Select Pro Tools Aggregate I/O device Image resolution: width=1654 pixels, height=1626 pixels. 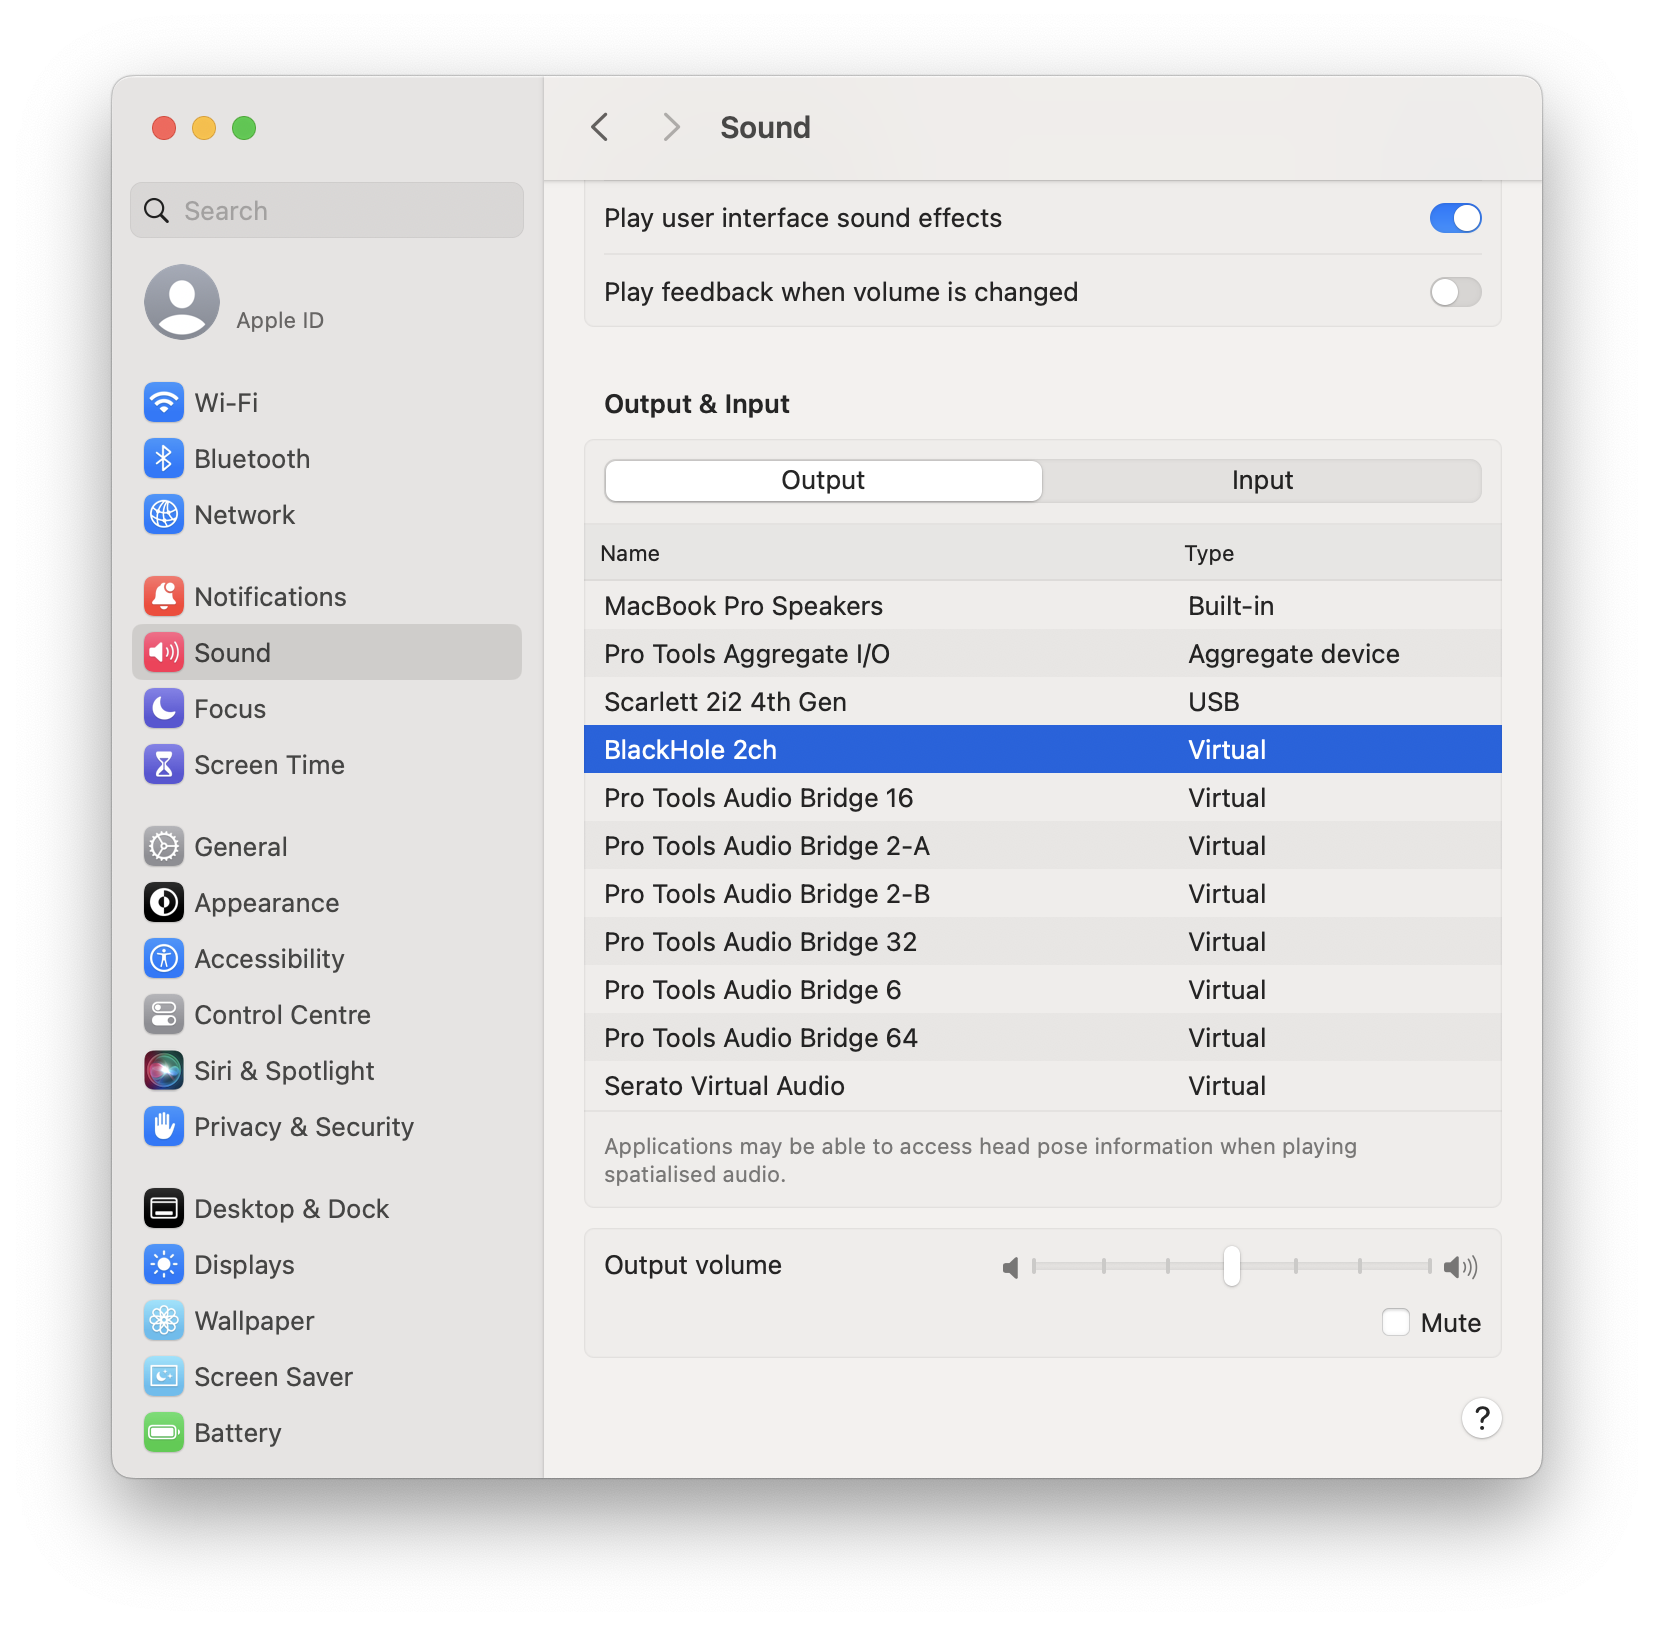tap(1043, 654)
